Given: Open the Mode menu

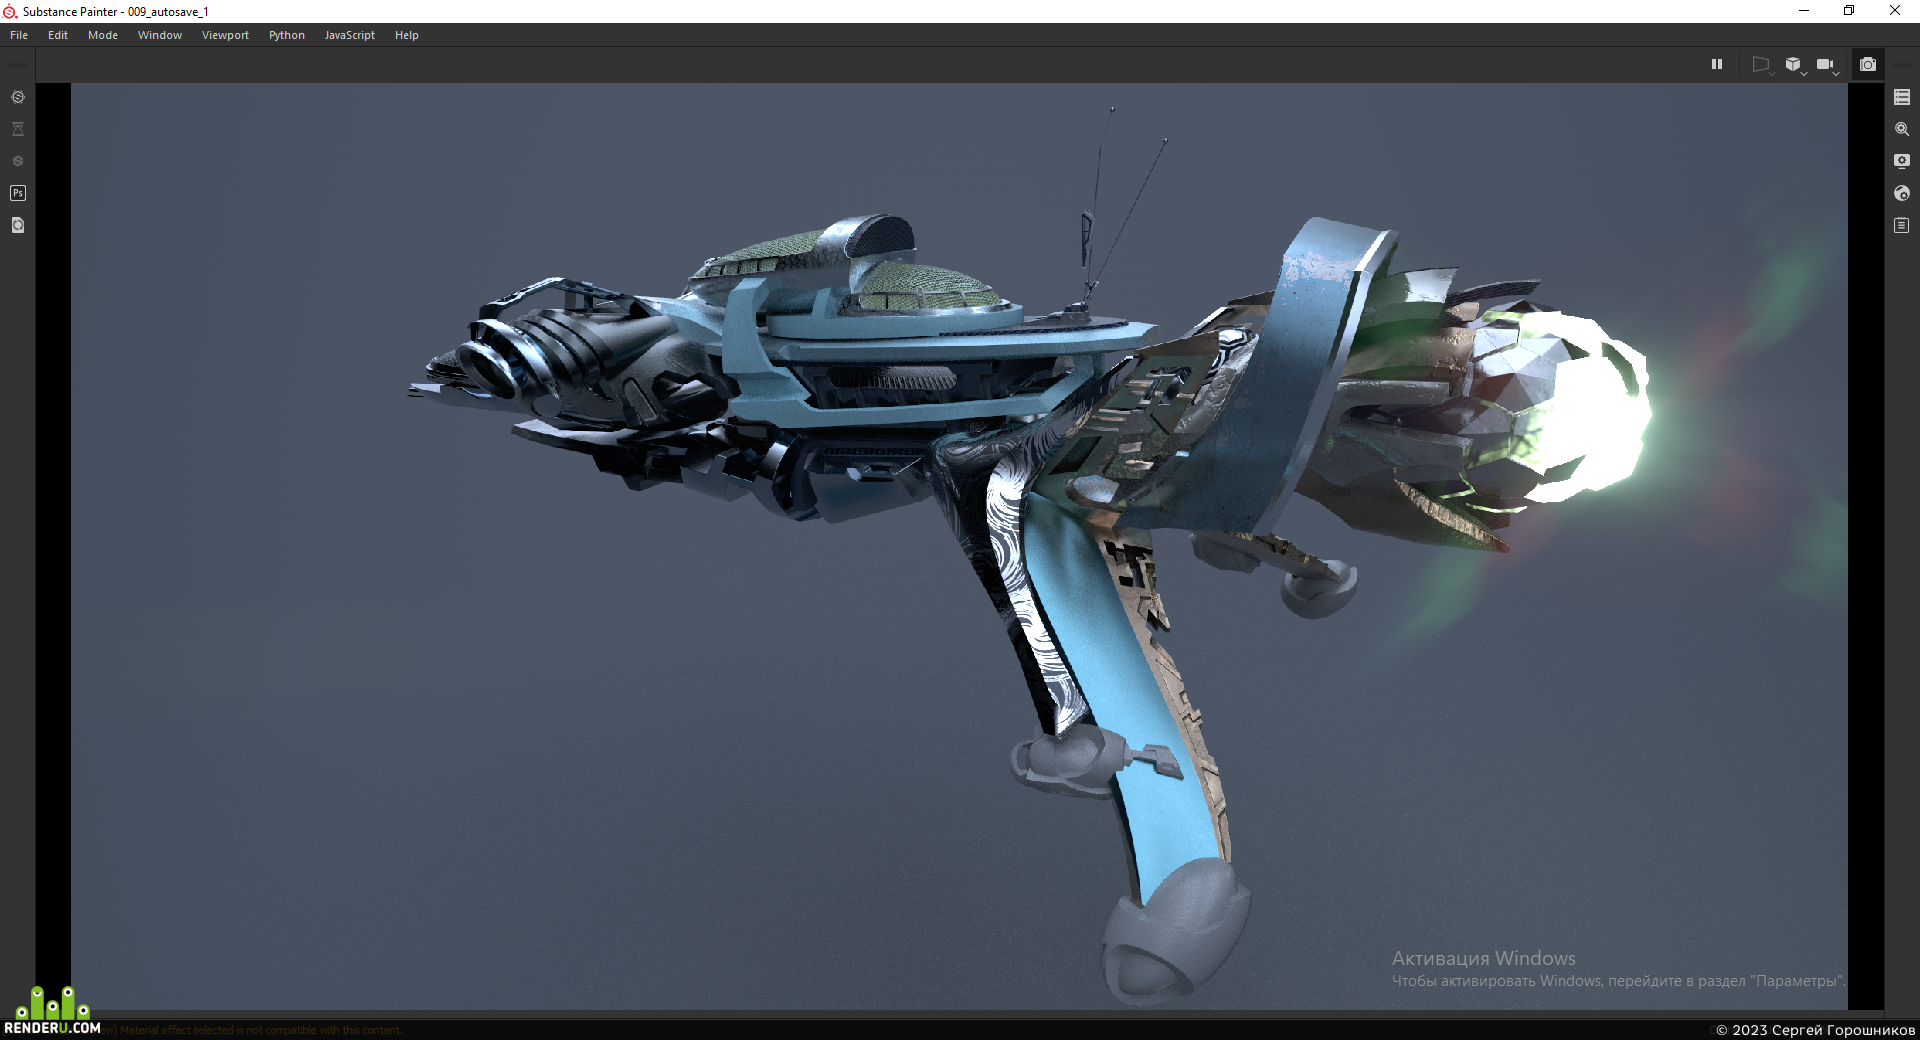Looking at the screenshot, I should tap(103, 35).
